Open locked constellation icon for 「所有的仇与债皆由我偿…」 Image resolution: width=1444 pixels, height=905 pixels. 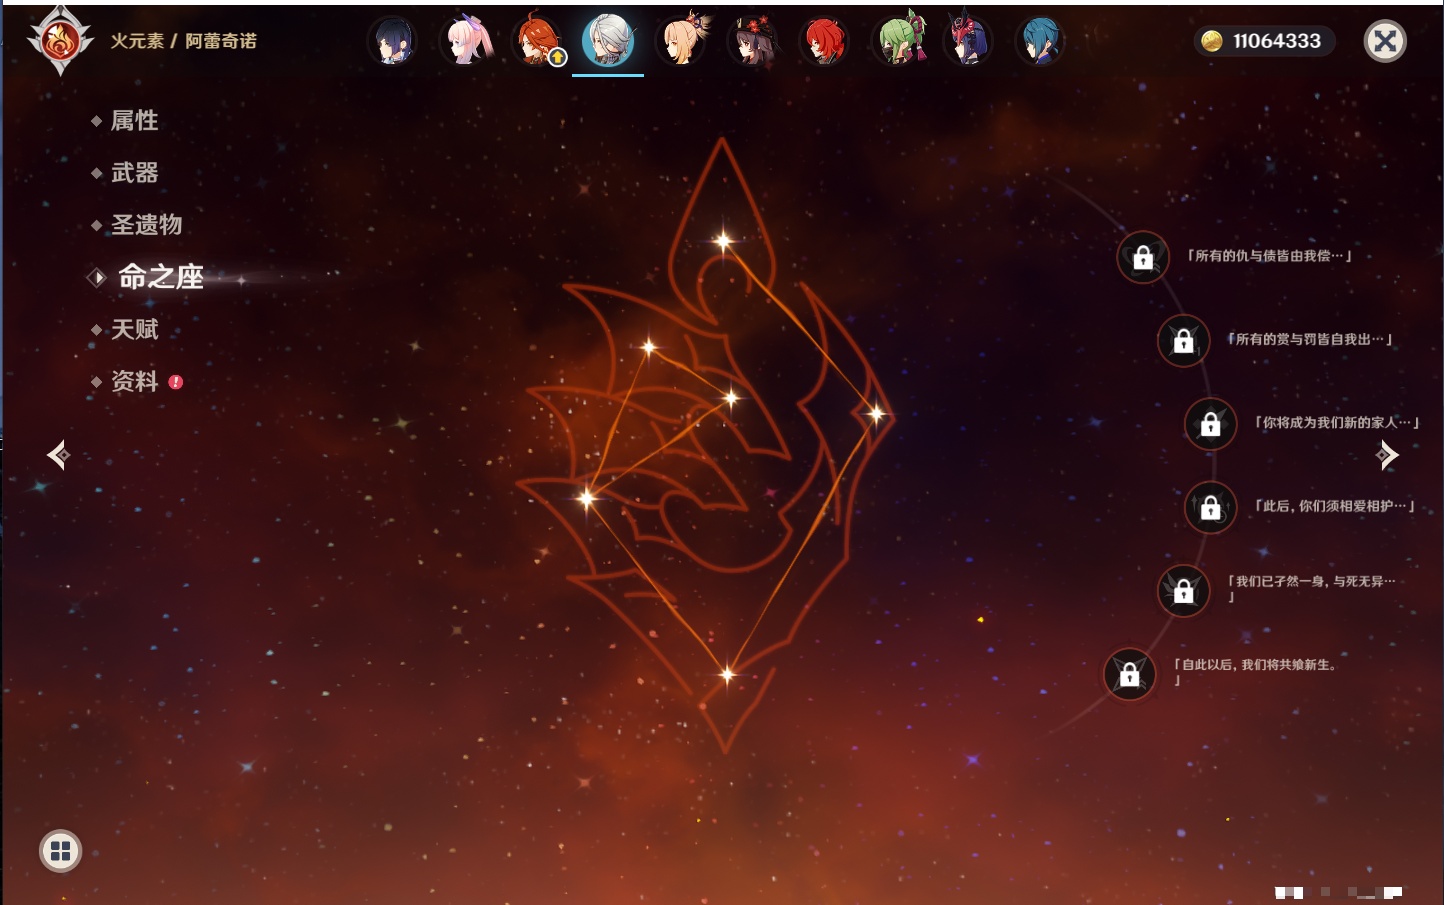pos(1143,258)
